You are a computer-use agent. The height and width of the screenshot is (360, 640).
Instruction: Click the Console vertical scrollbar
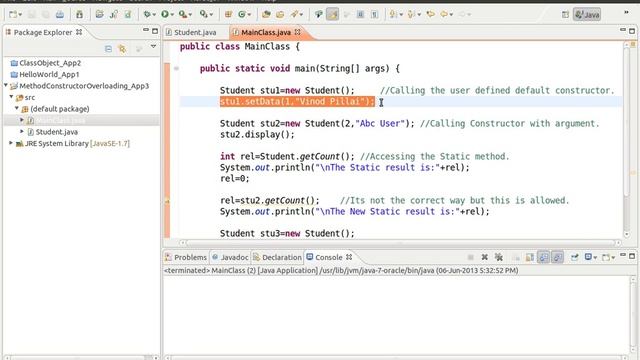pos(633,314)
